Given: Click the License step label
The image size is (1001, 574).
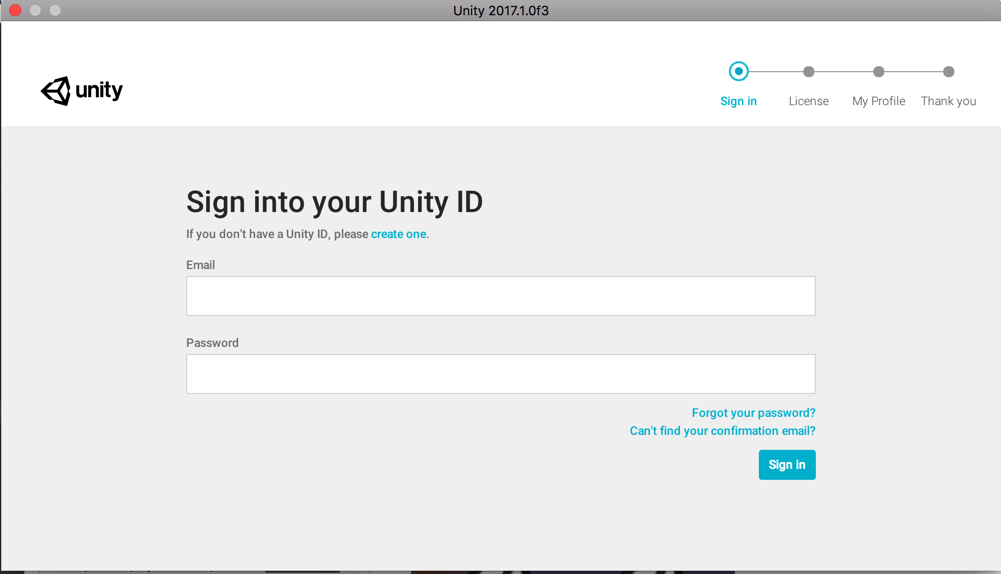Looking at the screenshot, I should coord(809,101).
